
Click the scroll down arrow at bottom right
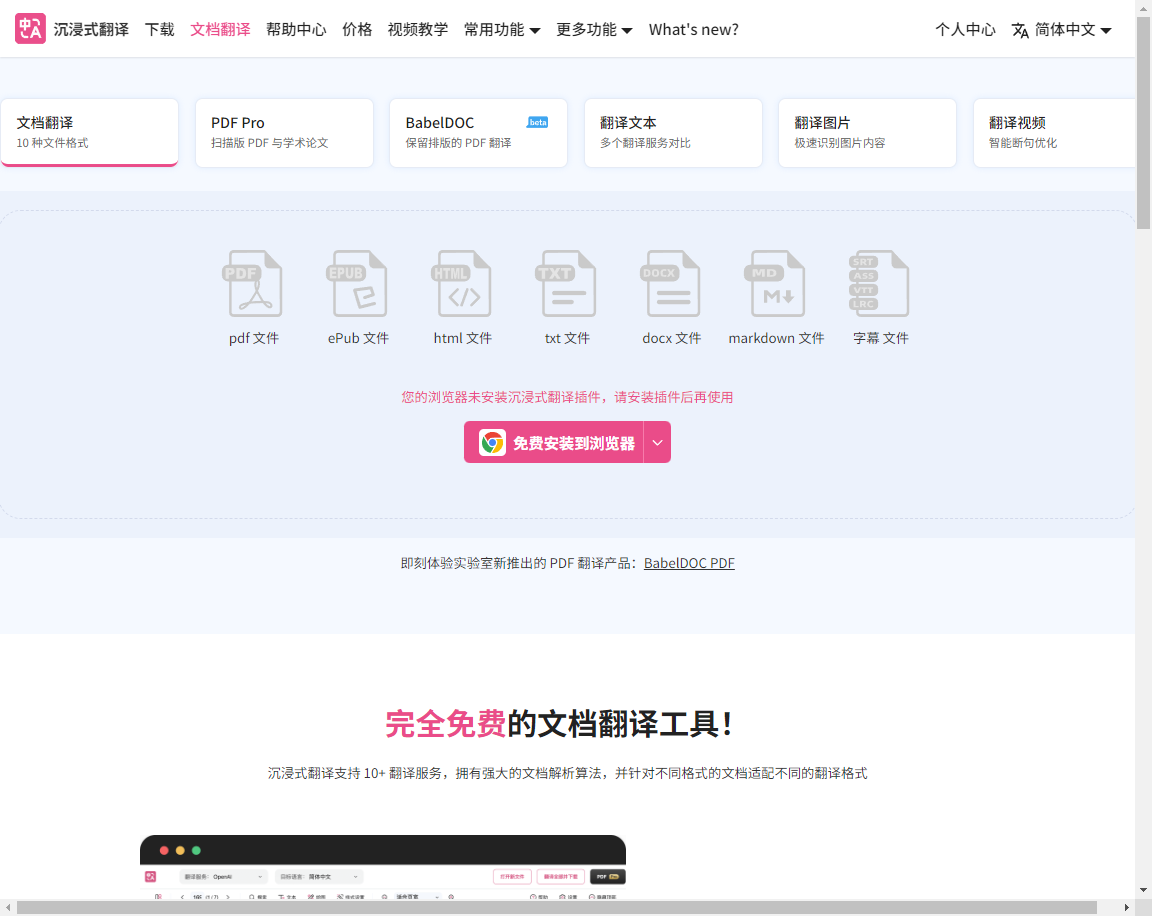(x=1143, y=890)
